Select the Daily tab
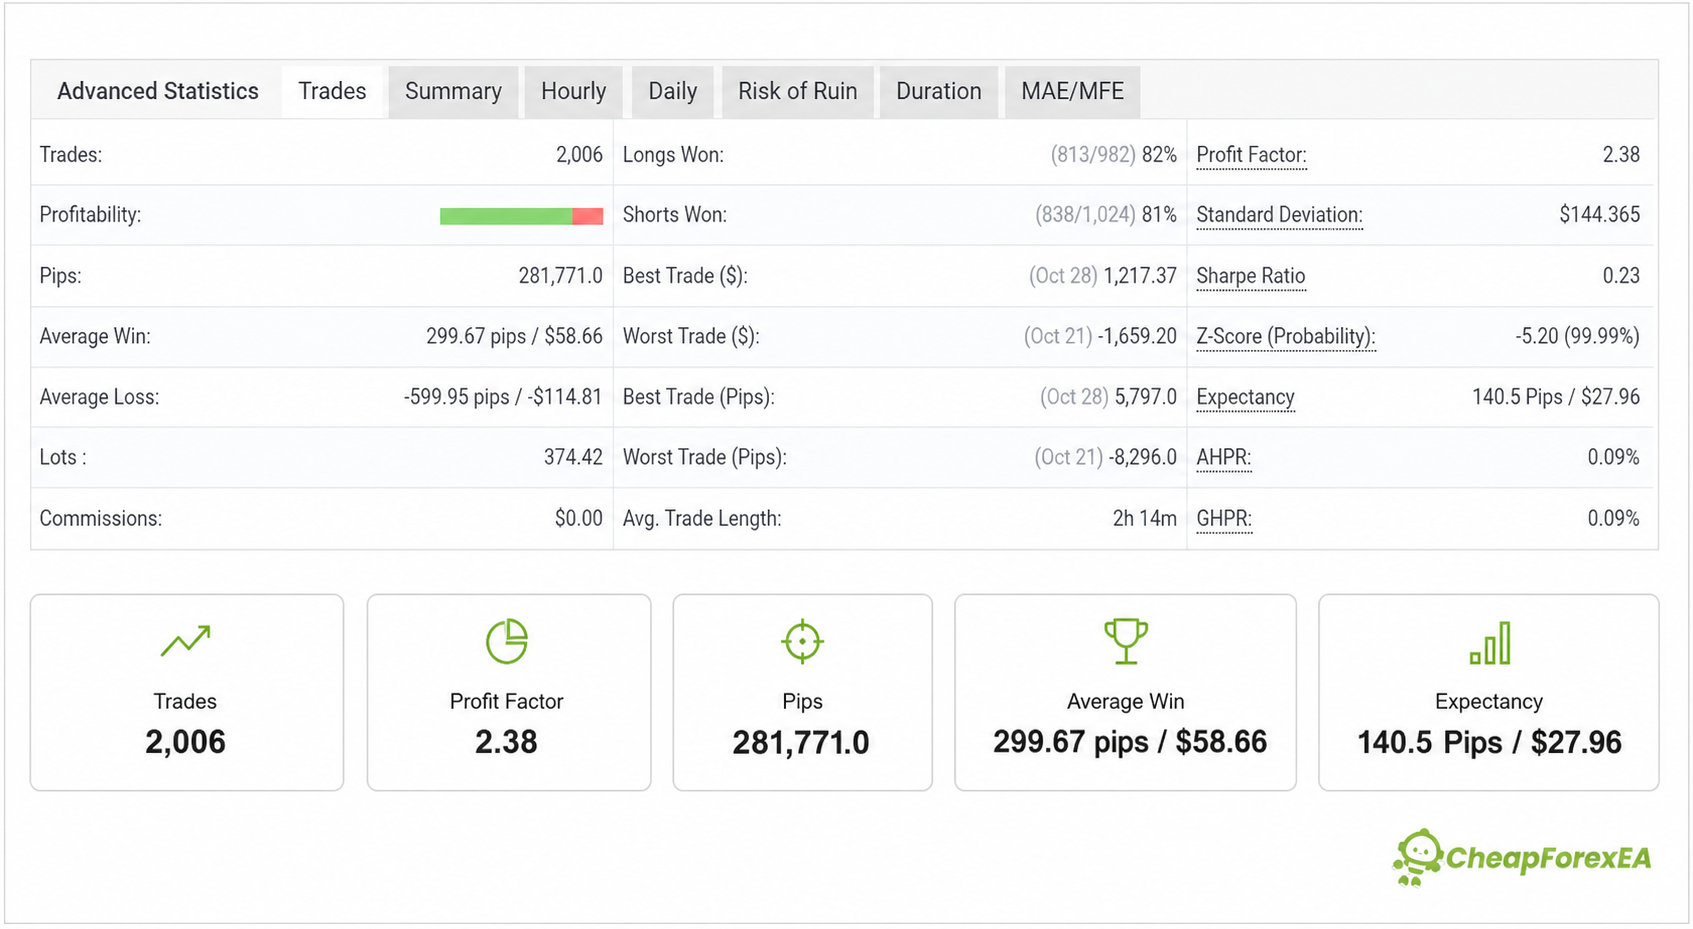Image resolution: width=1693 pixels, height=929 pixels. pos(672,91)
